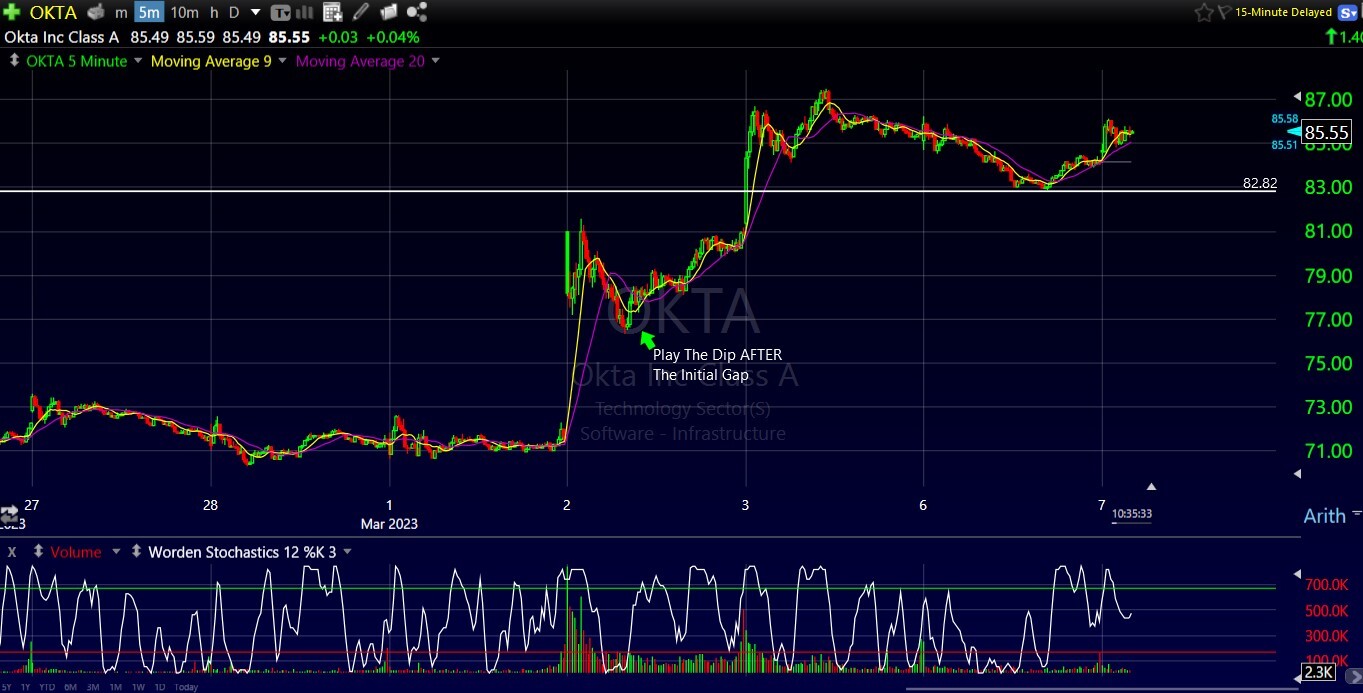Click the 85.55 current price tag
Screen dimensions: 1363x693
click(1327, 132)
